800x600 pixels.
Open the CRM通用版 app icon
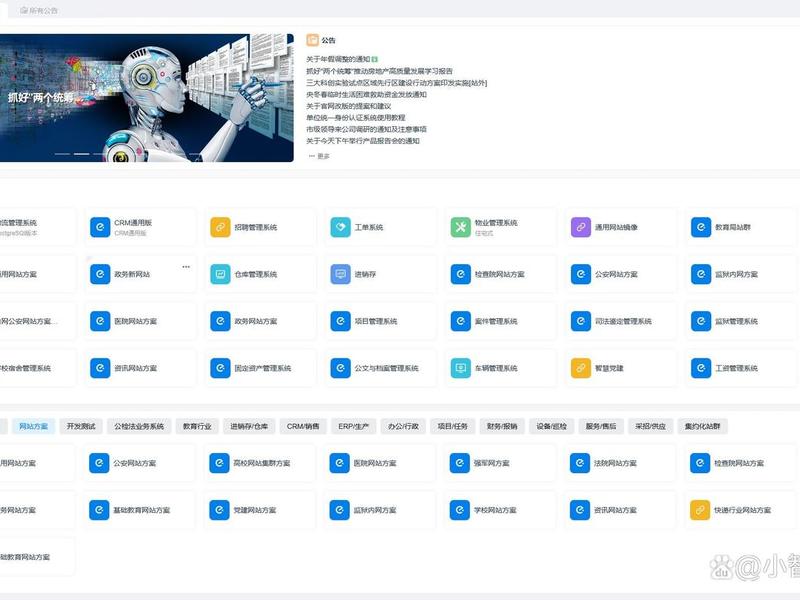pos(100,227)
